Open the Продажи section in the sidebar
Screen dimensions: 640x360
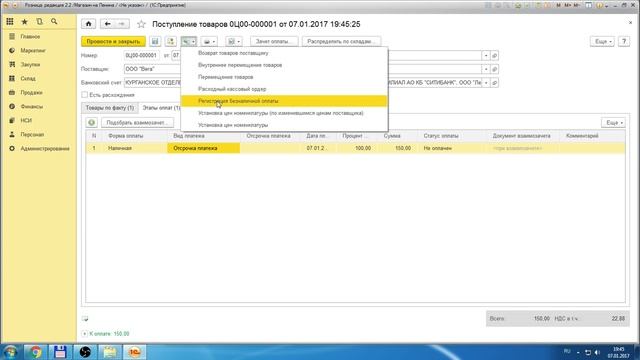point(31,93)
